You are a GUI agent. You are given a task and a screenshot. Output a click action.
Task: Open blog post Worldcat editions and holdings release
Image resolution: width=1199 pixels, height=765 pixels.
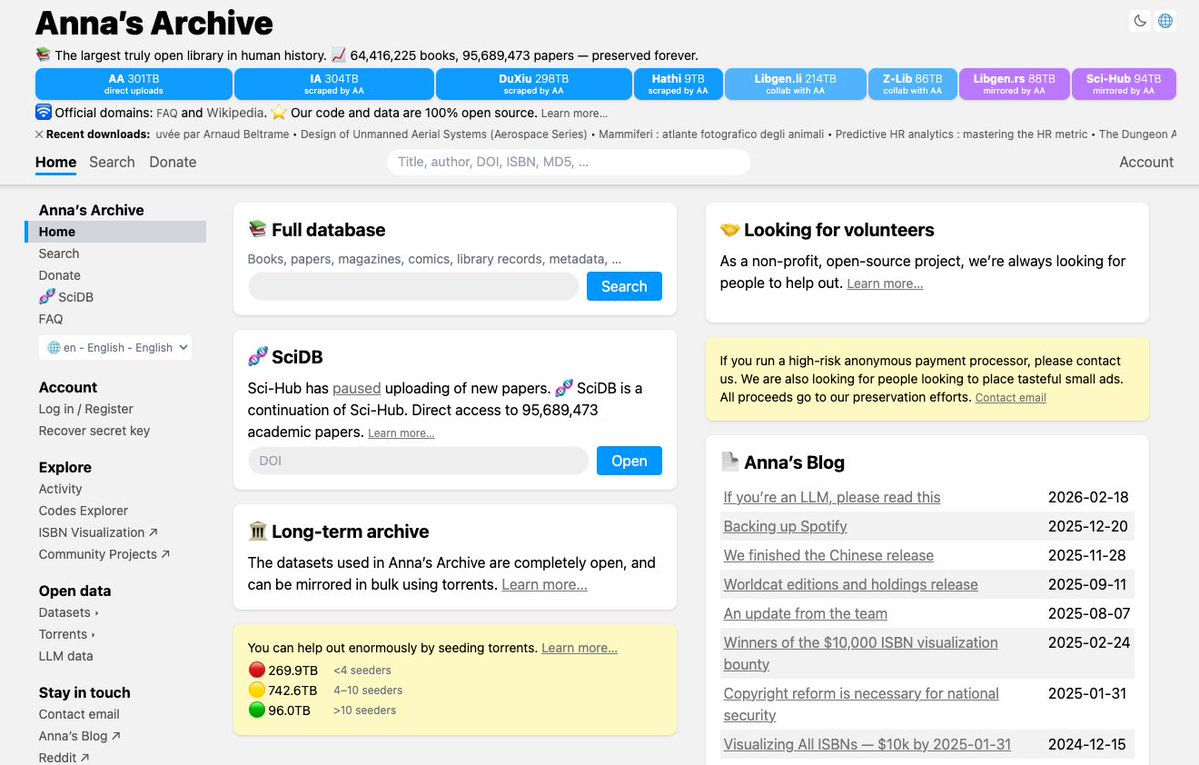click(x=850, y=584)
